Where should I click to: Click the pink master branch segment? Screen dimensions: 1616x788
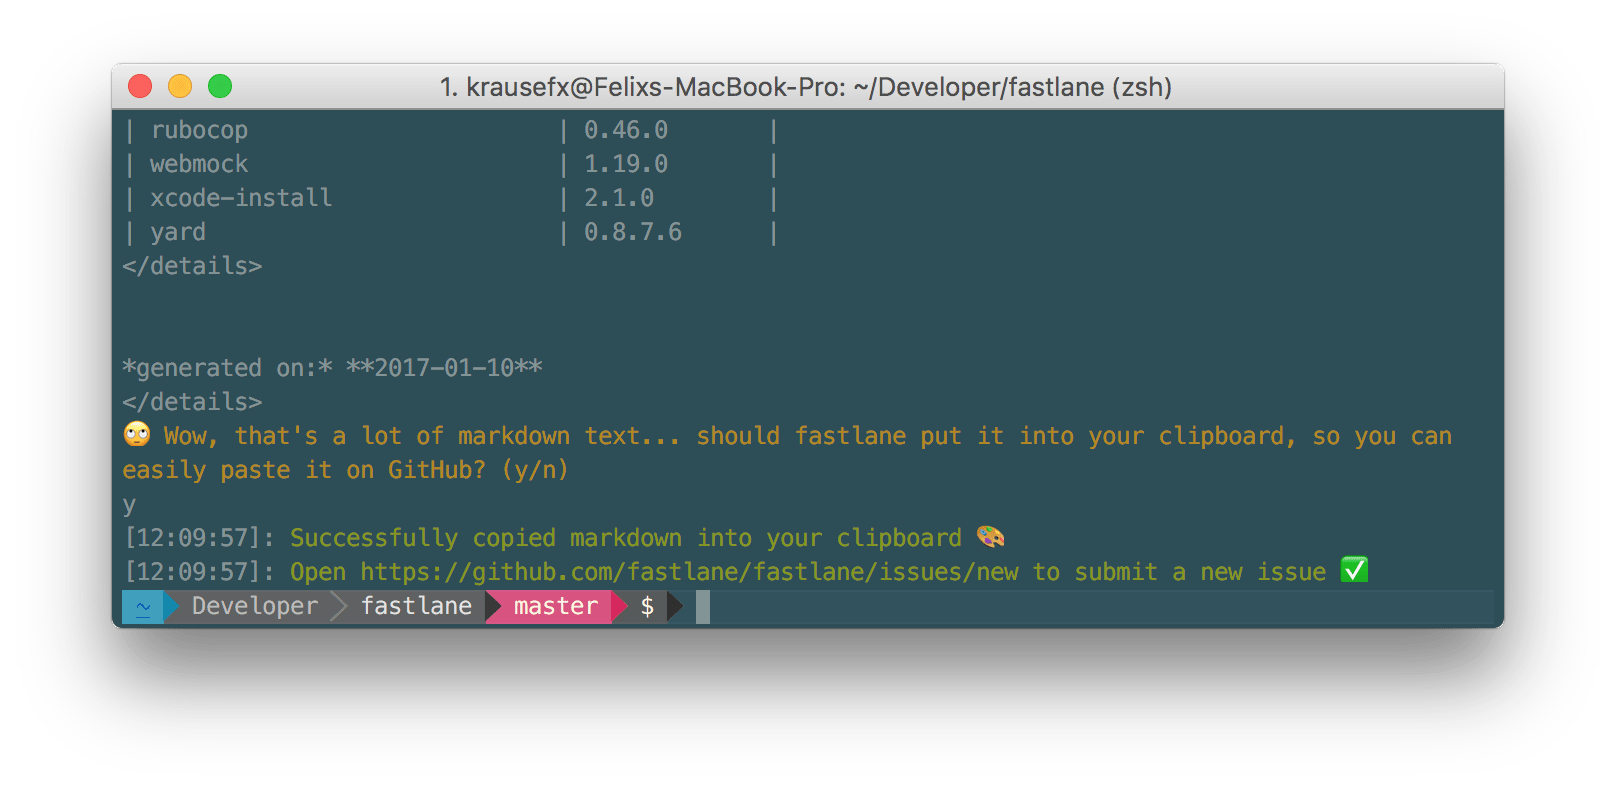[x=556, y=606]
